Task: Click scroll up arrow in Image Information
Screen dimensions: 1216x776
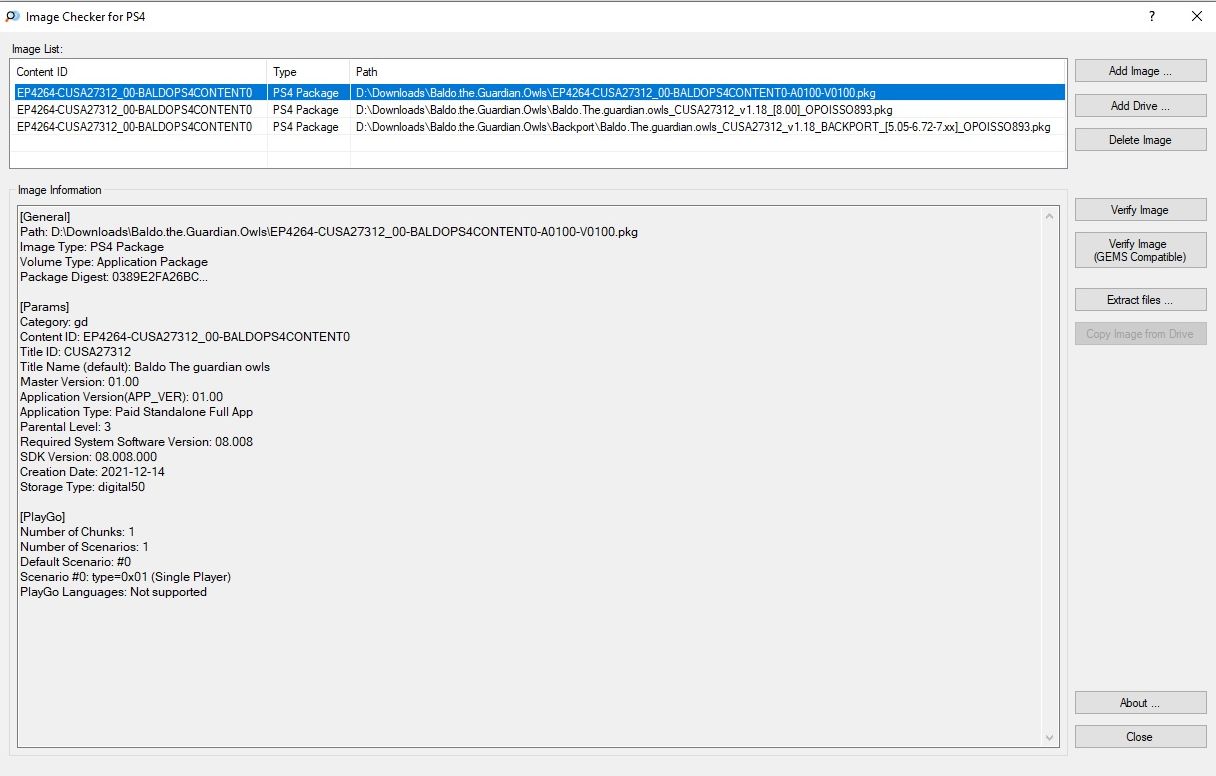Action: 1050,216
